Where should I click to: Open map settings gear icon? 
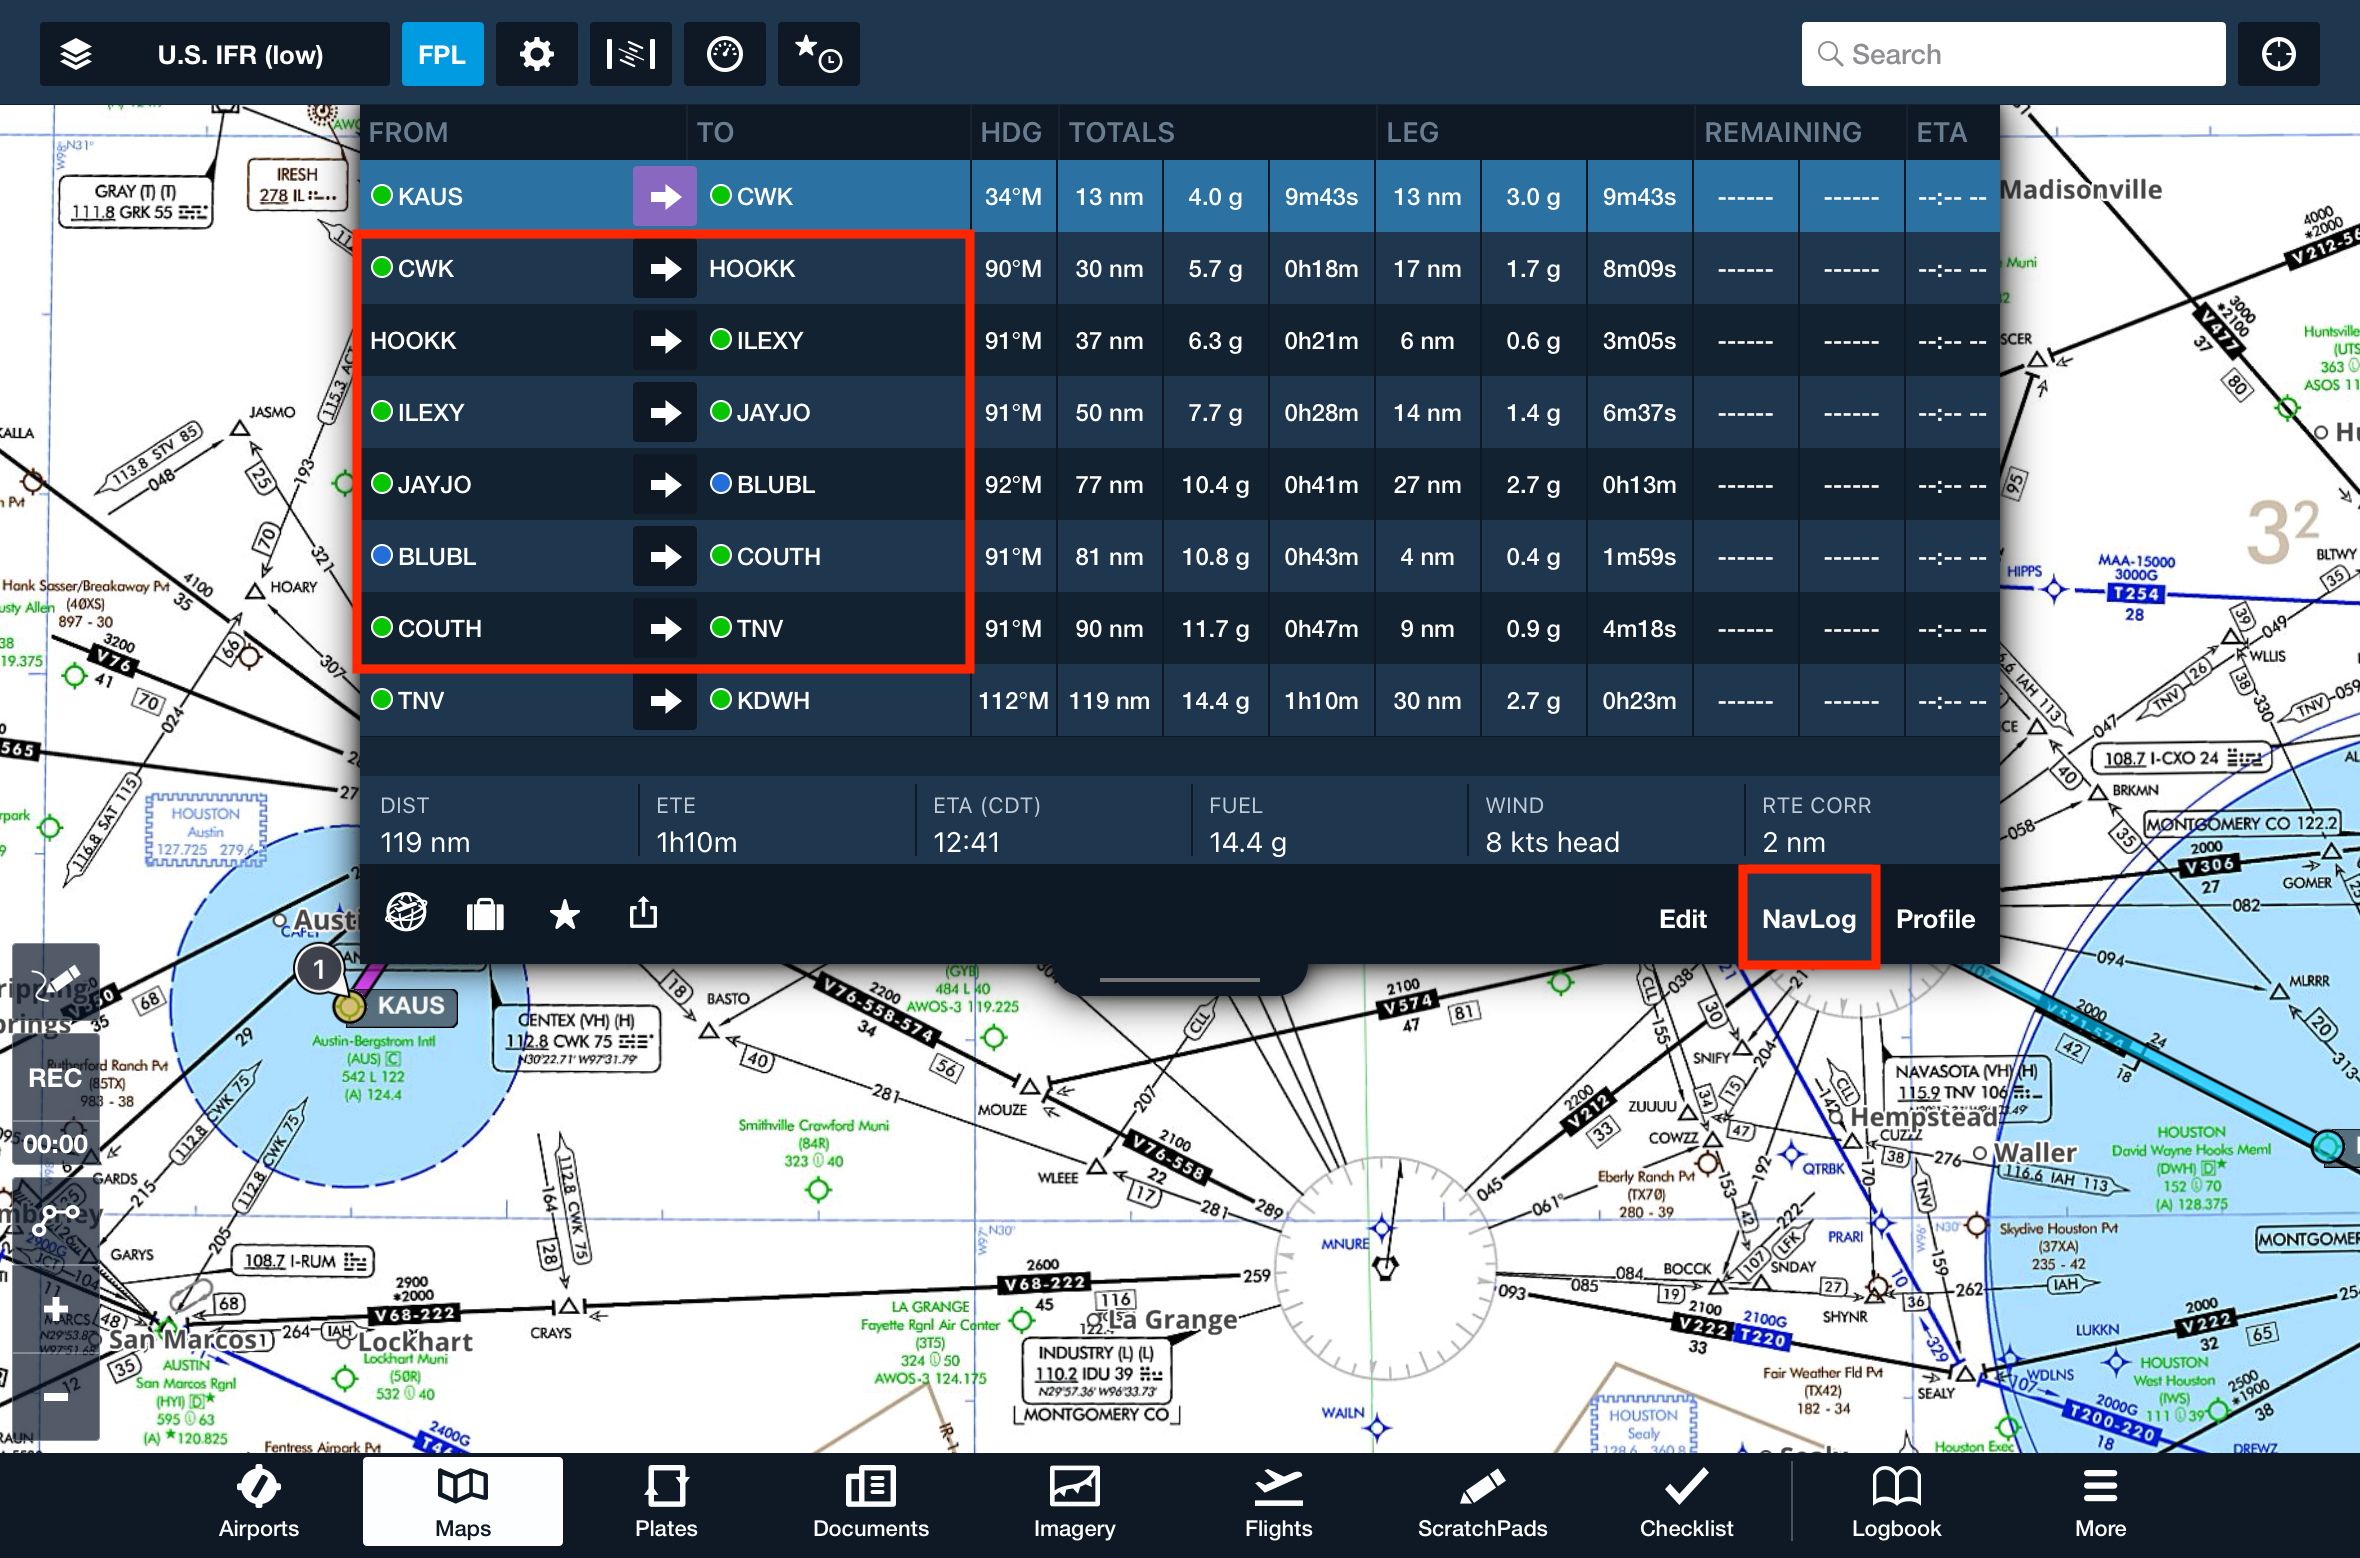(537, 54)
